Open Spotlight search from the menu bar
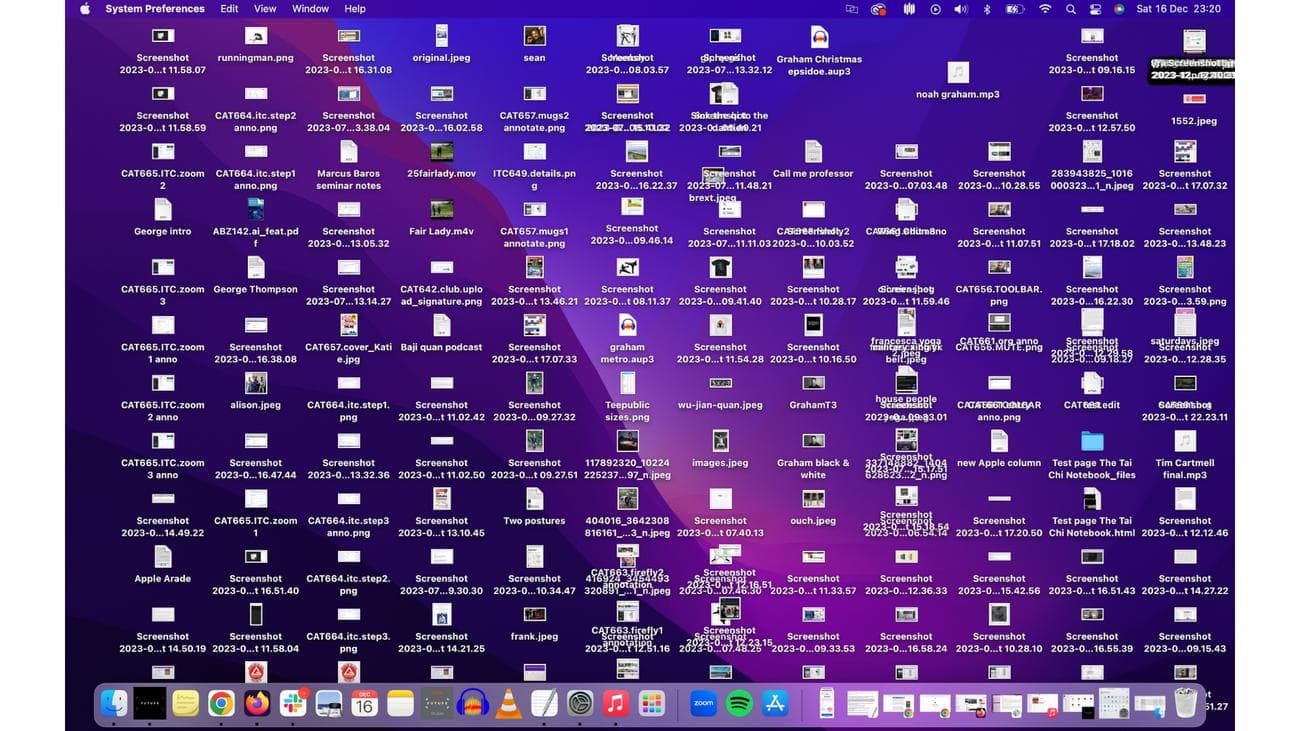The width and height of the screenshot is (1300, 731). coord(1070,8)
